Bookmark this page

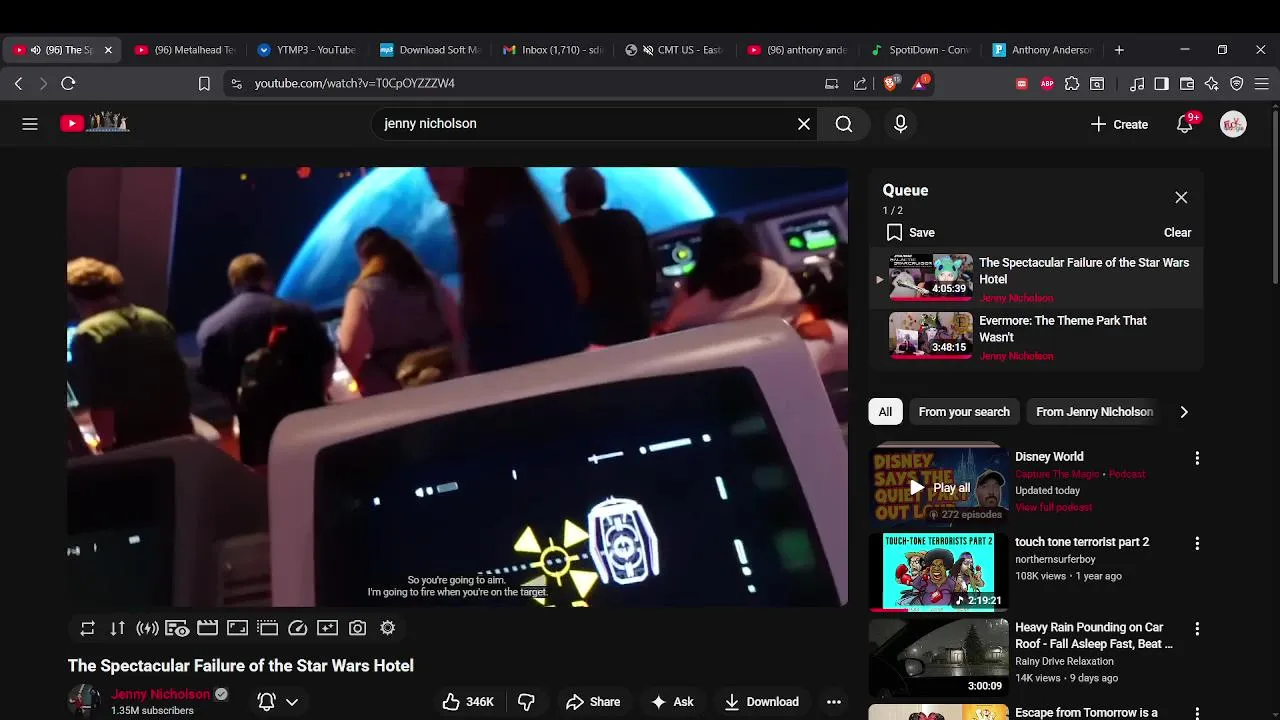pos(204,84)
